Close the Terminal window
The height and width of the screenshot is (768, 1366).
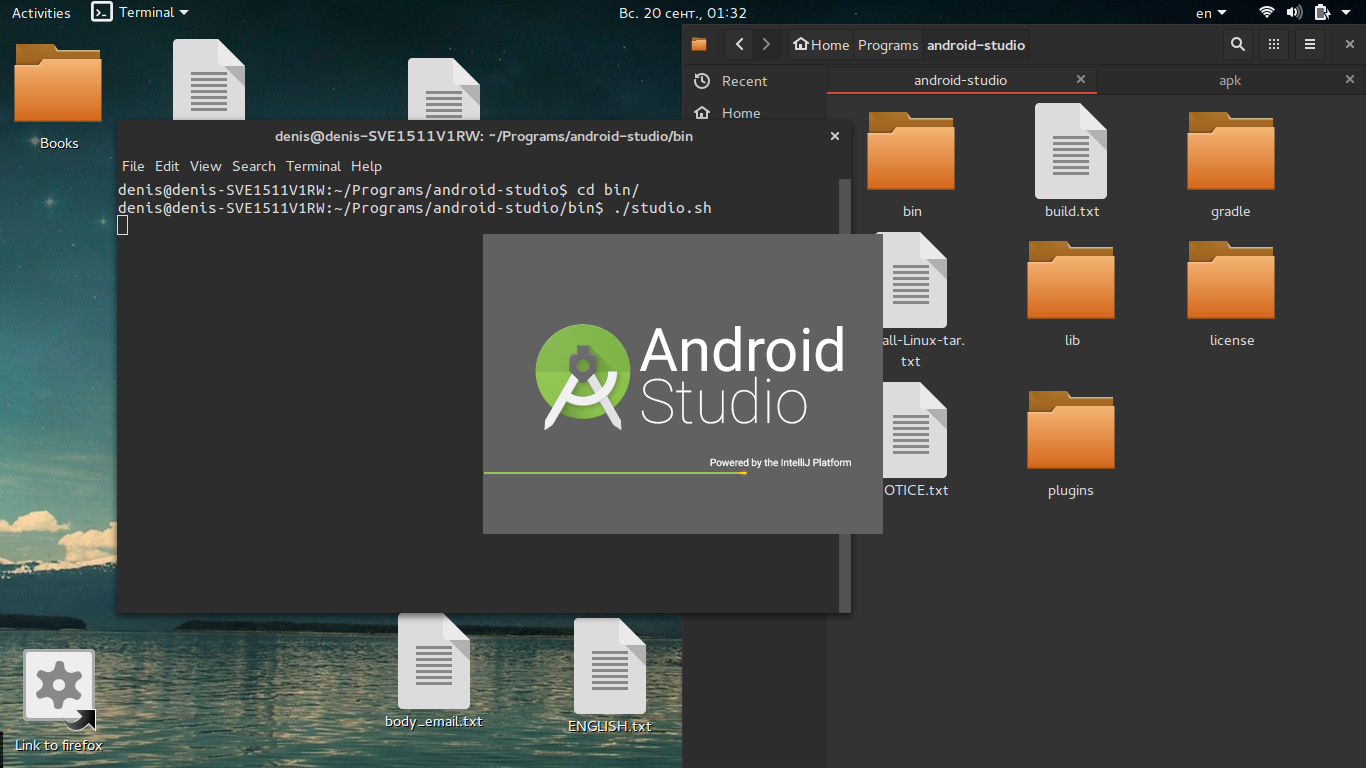click(x=835, y=136)
